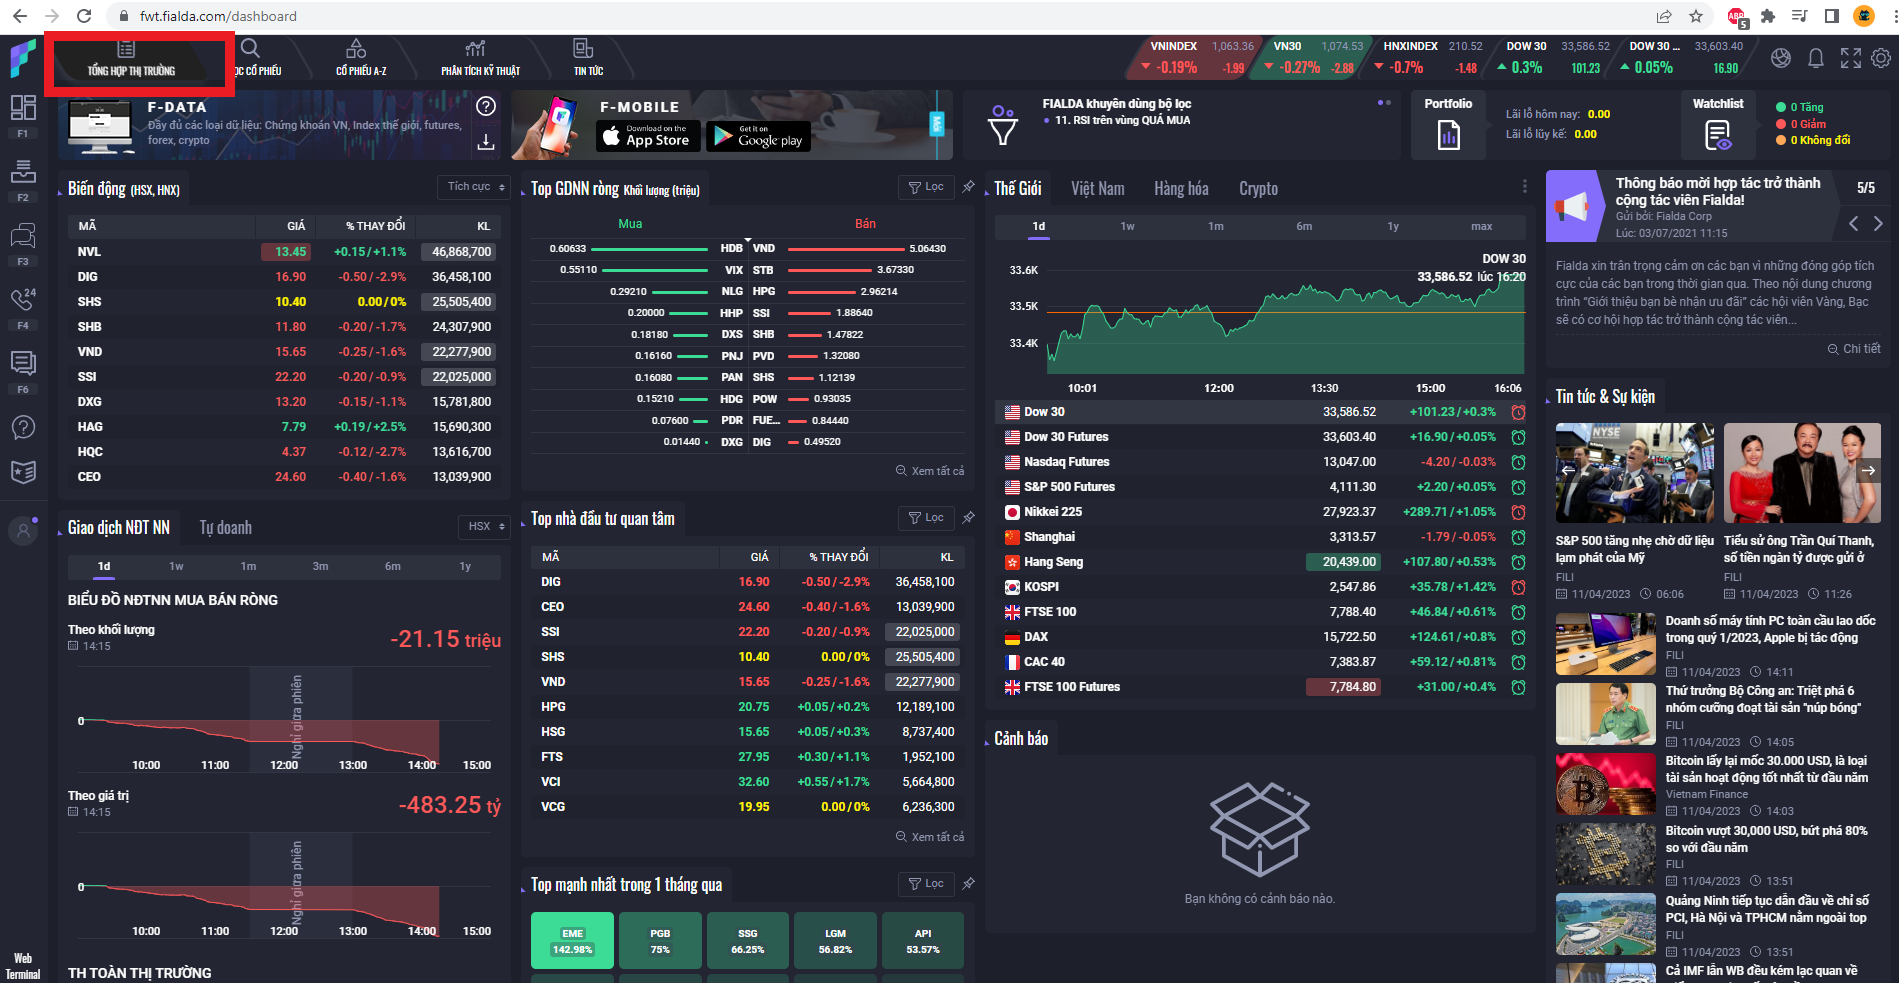
Task: Toggle the alarm for the Nikkei 225 row
Action: coord(1518,512)
